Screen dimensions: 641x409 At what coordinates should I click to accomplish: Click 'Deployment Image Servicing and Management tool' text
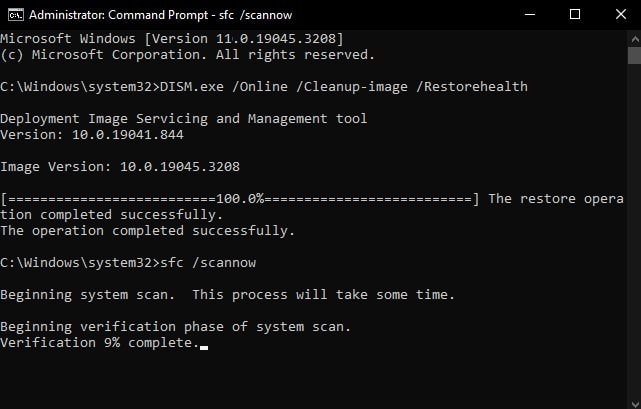184,118
